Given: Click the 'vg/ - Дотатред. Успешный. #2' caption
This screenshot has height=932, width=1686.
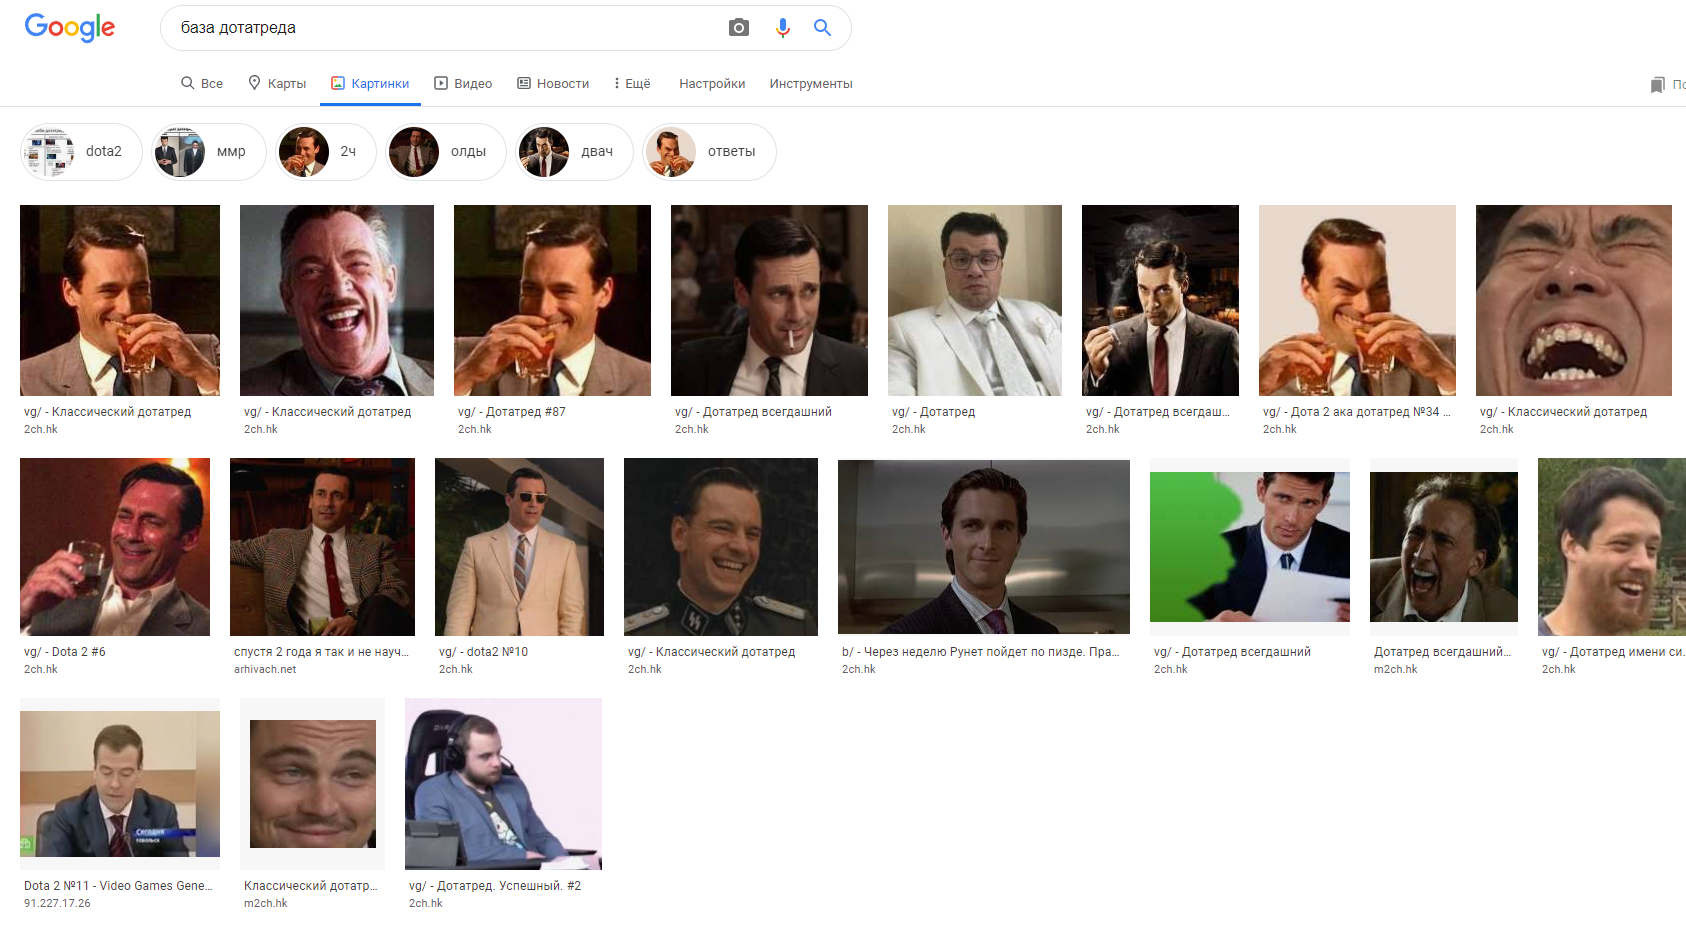Looking at the screenshot, I should click(x=495, y=886).
